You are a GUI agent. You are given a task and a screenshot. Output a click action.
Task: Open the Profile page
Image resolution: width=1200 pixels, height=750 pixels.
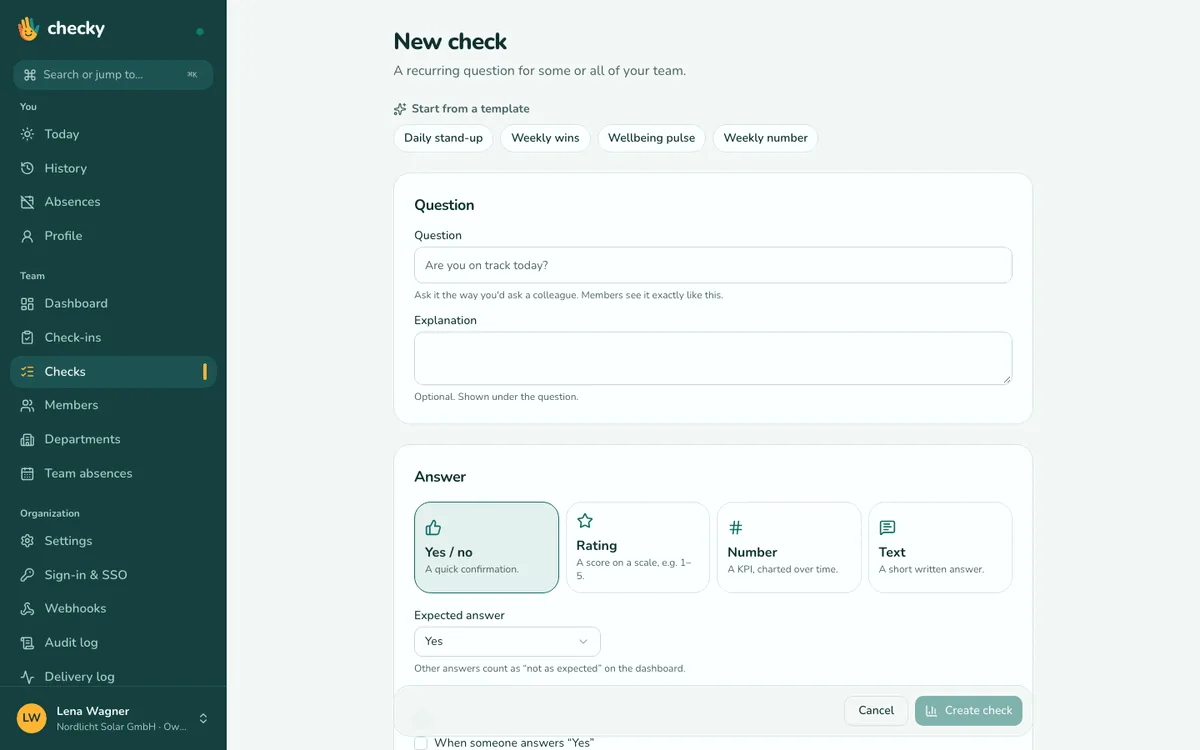click(x=113, y=236)
